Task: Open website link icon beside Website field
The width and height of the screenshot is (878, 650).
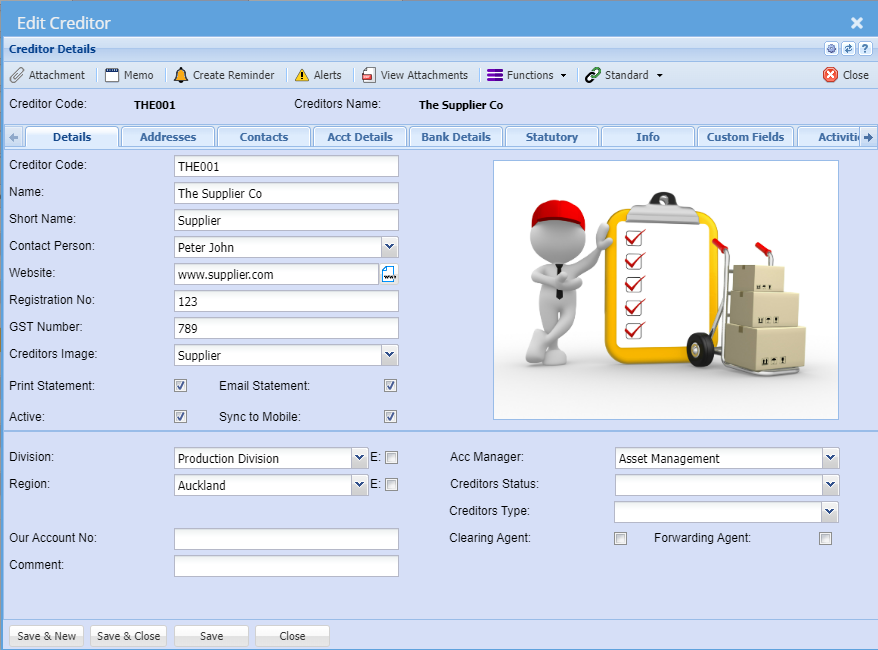Action: [389, 274]
